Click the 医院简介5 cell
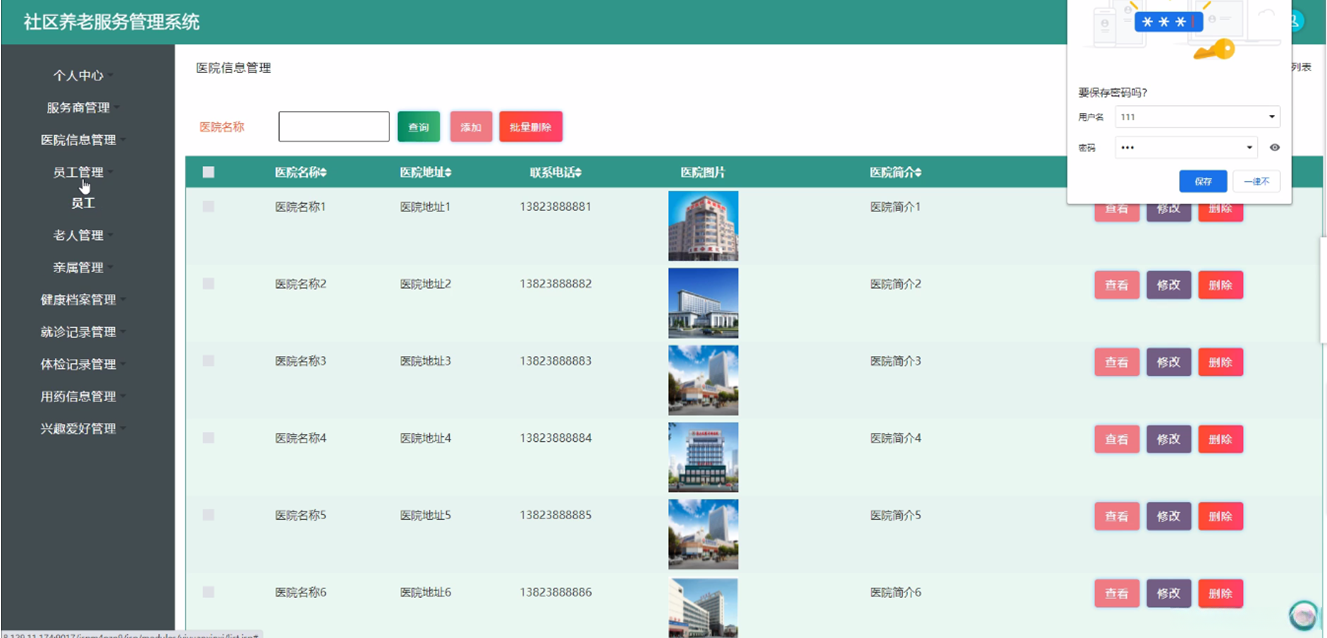The height and width of the screenshot is (638, 1327). click(895, 515)
